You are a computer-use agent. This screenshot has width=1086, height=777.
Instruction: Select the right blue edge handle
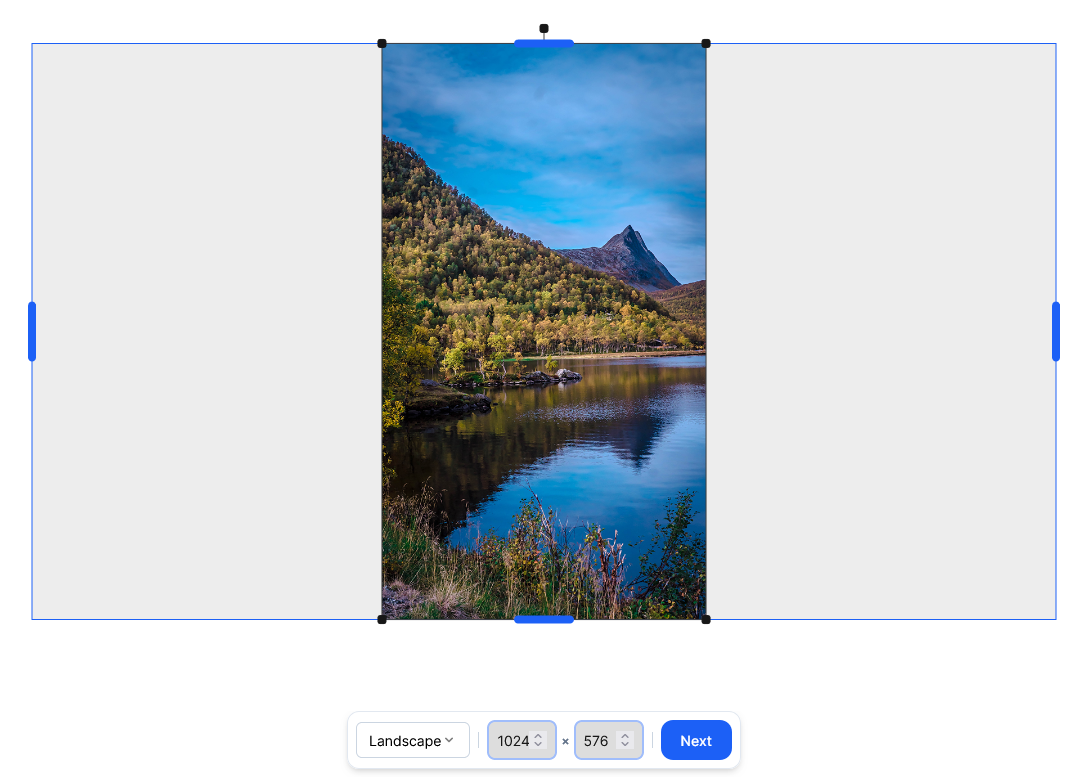pos(1056,330)
